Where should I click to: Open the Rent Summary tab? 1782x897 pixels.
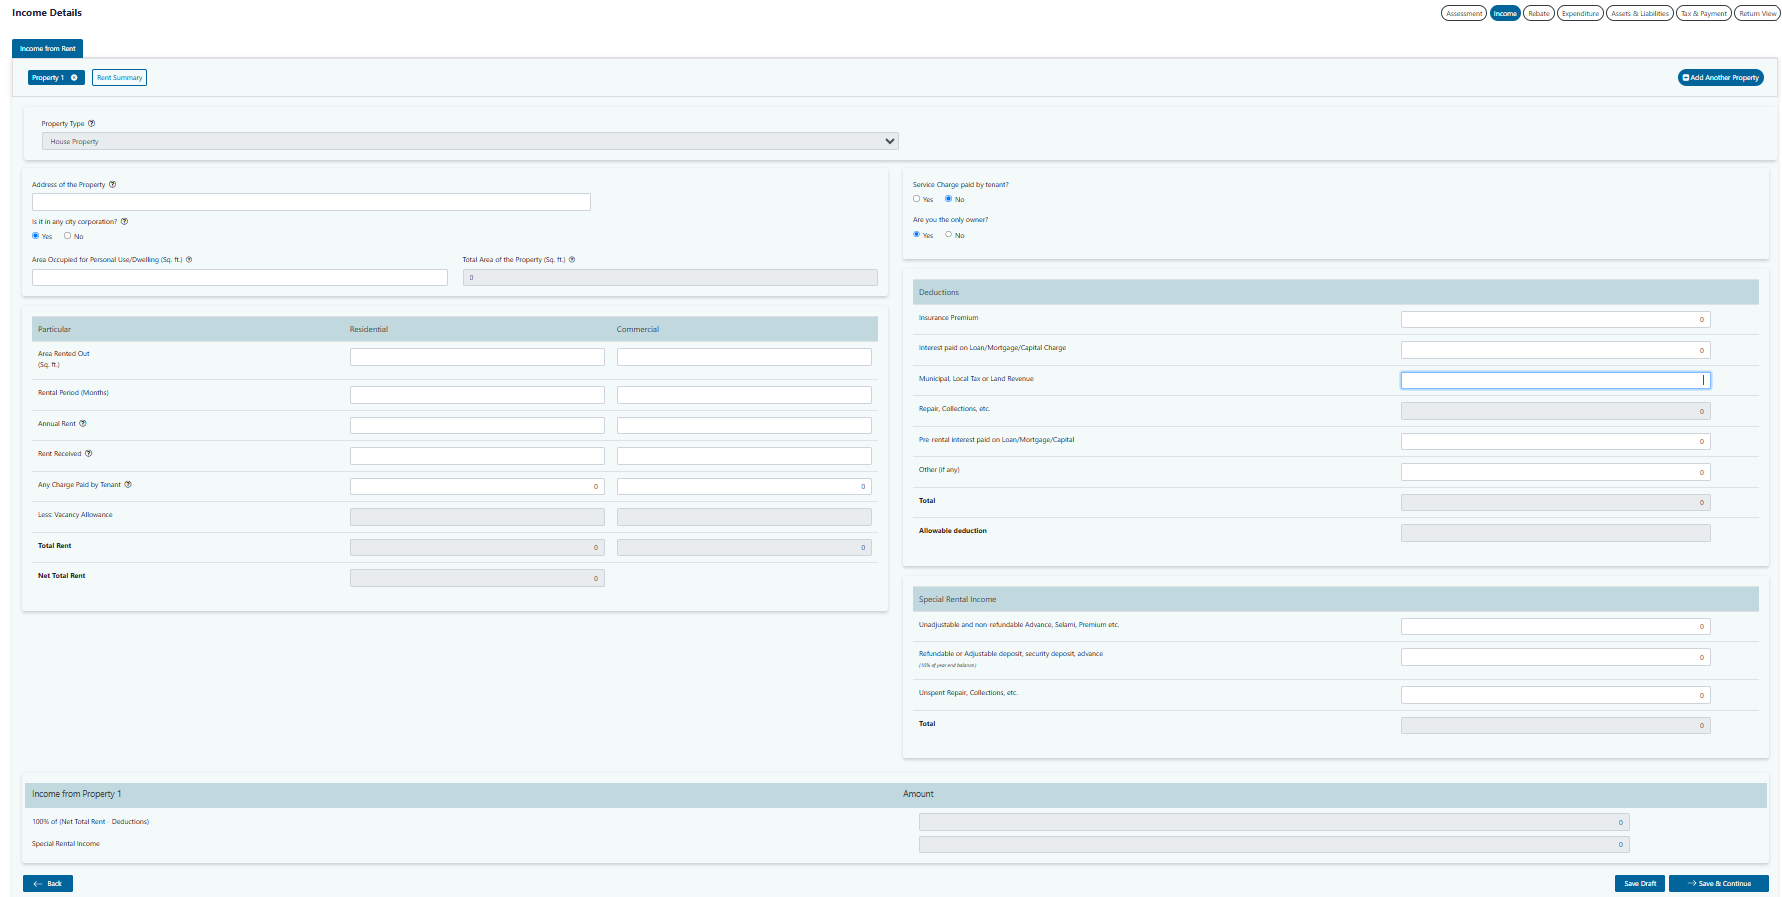119,78
